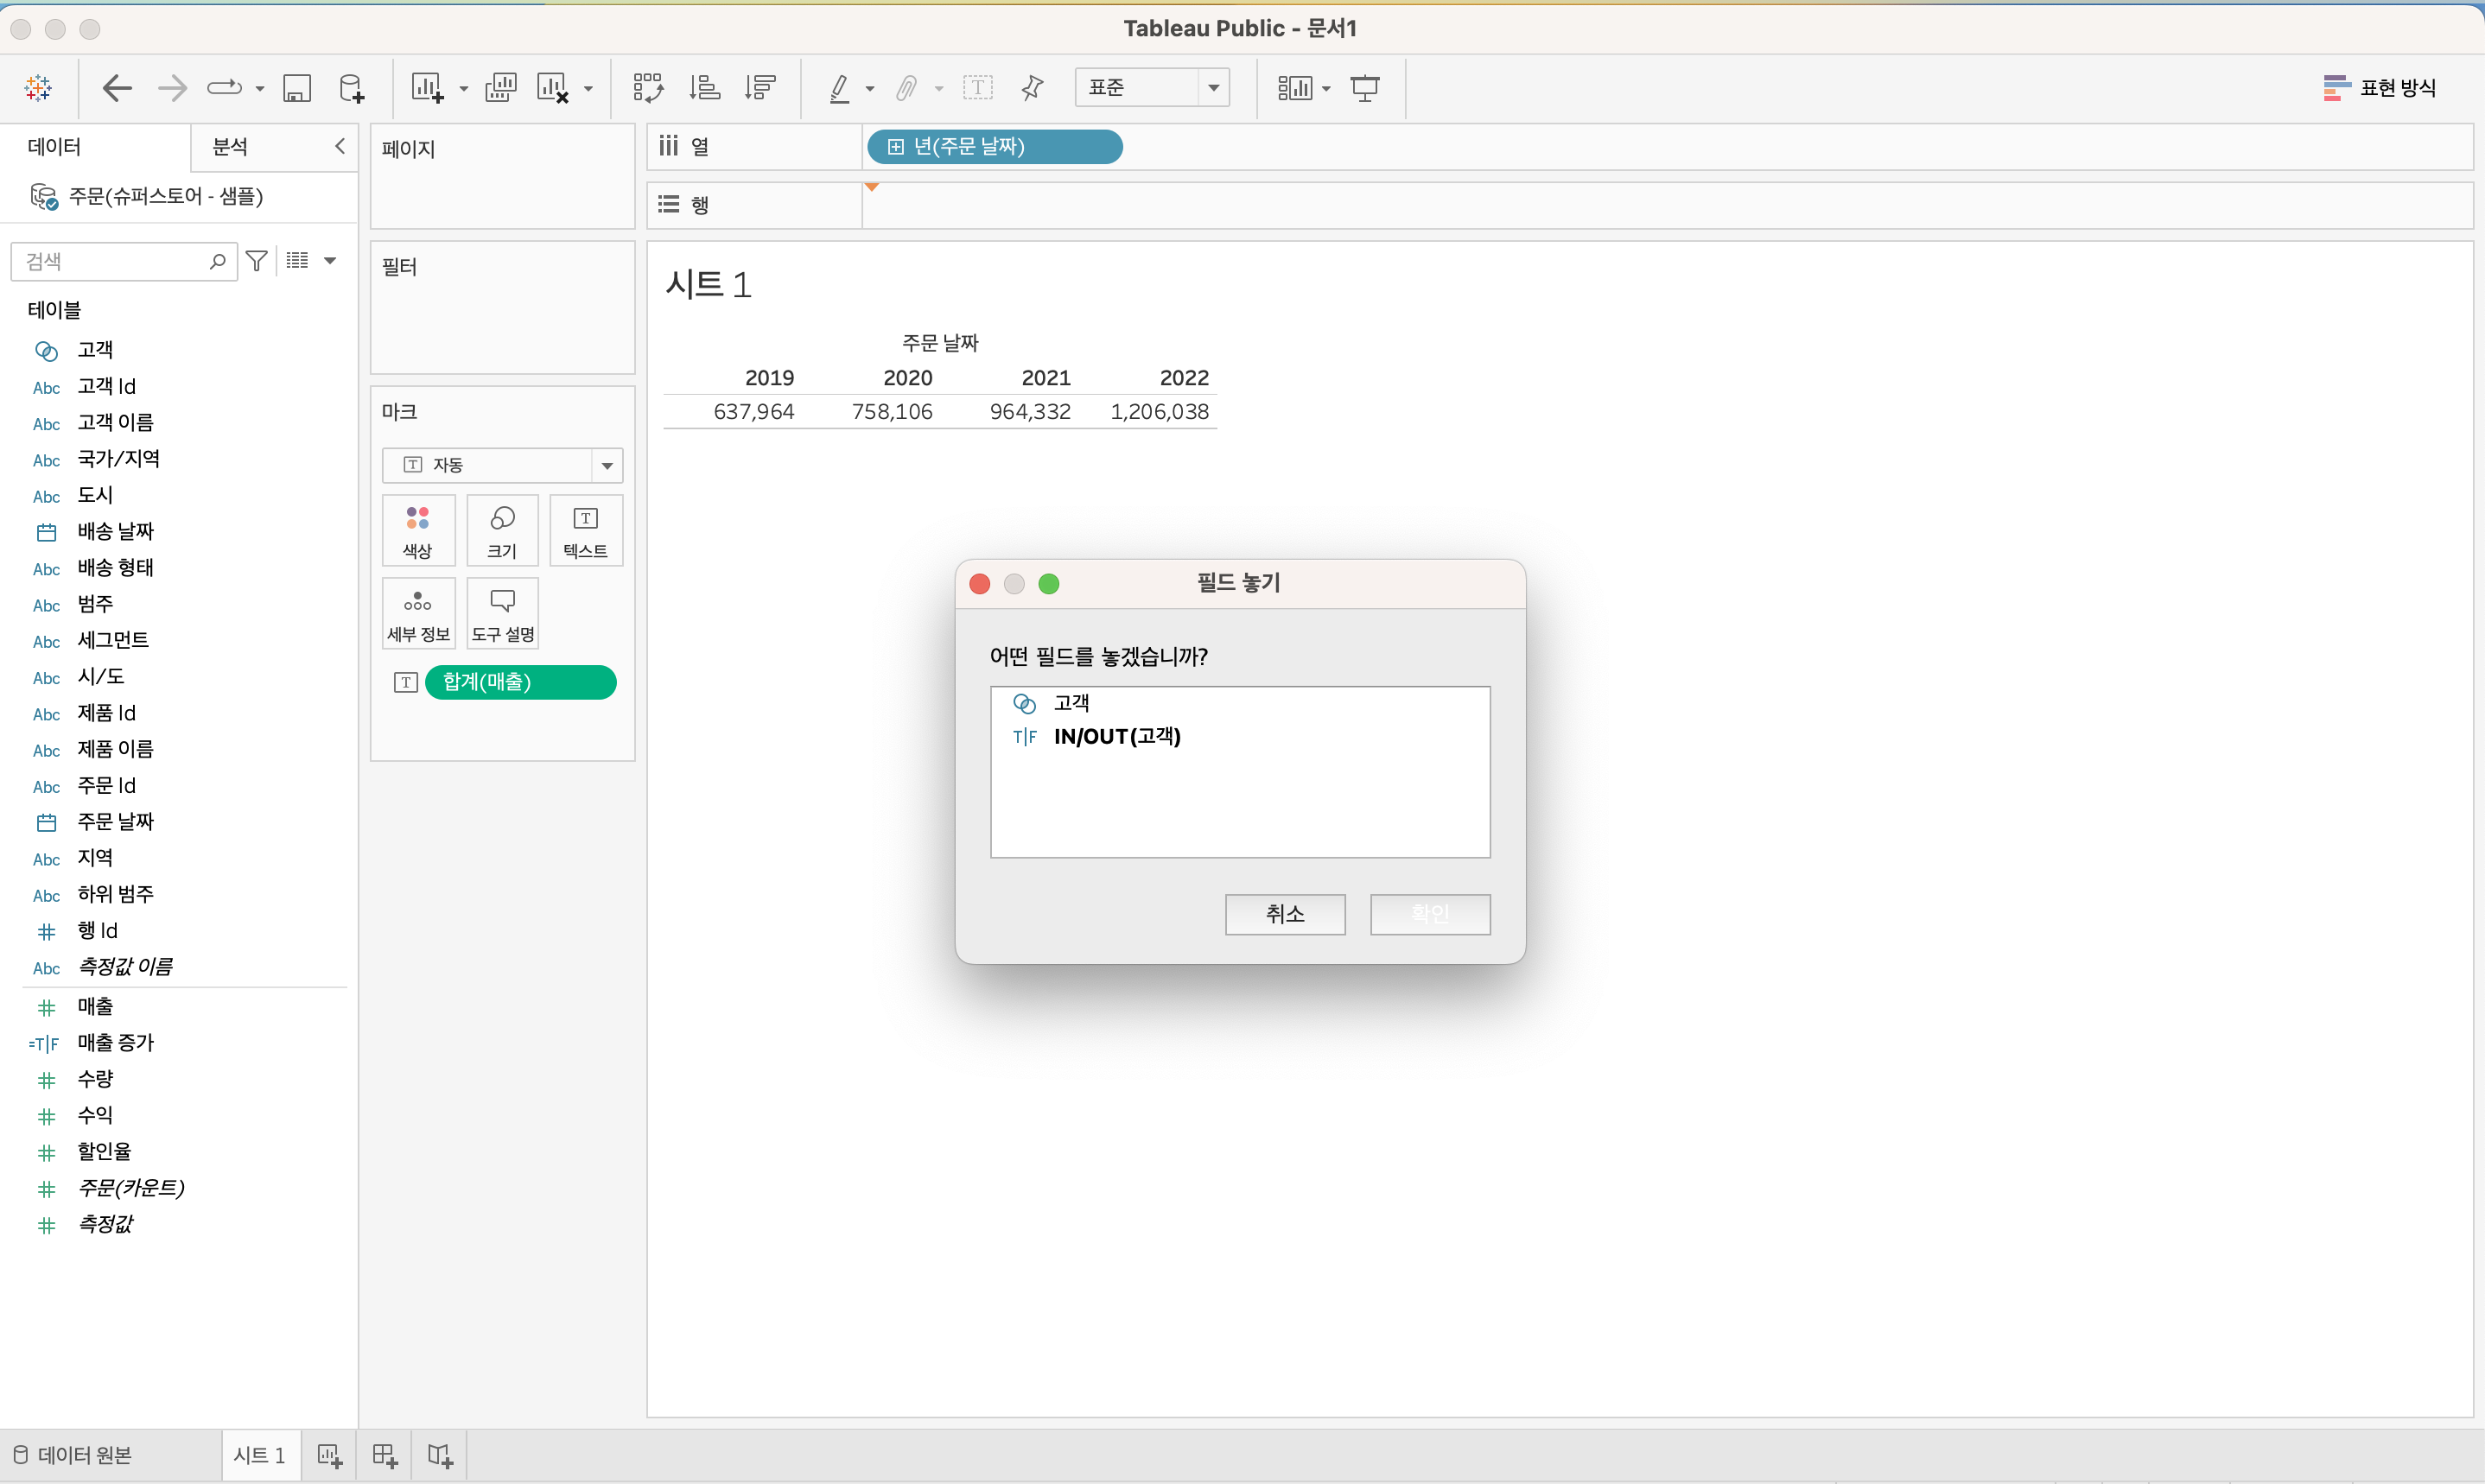This screenshot has width=2485, height=1484.
Task: Collapse the data pane chevron
Action: (x=340, y=146)
